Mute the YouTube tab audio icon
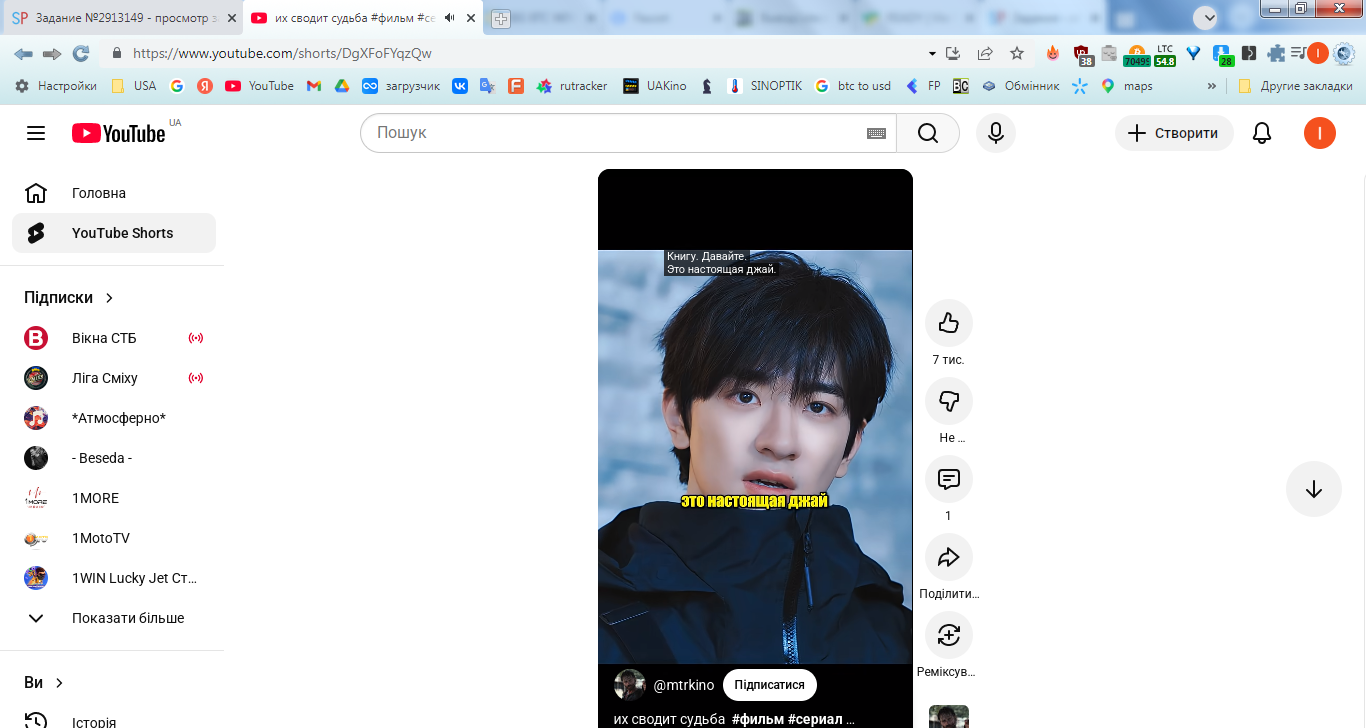 (450, 18)
